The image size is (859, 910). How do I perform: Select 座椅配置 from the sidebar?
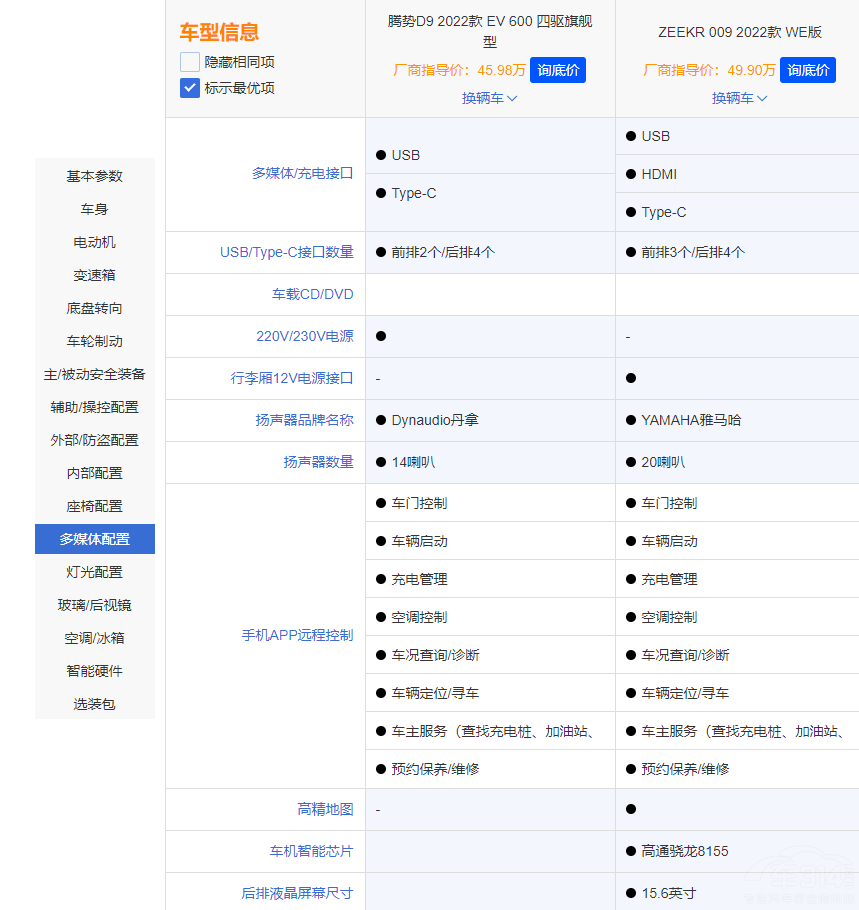(x=94, y=505)
